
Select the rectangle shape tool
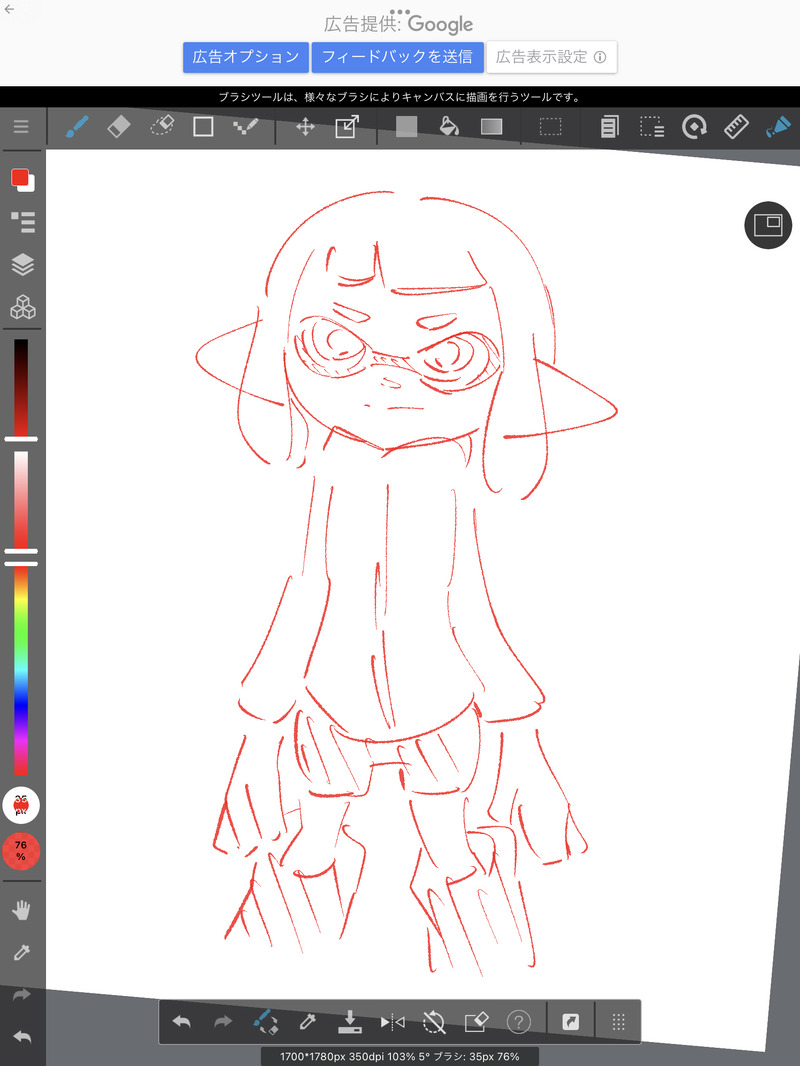(x=203, y=126)
